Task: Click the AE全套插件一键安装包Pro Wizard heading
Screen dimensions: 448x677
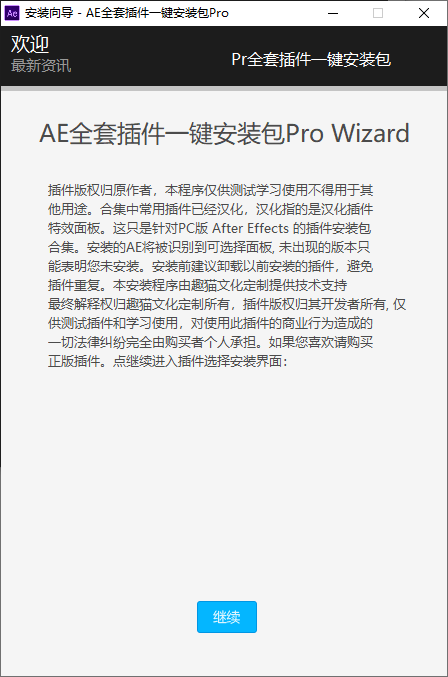Action: 224,133
